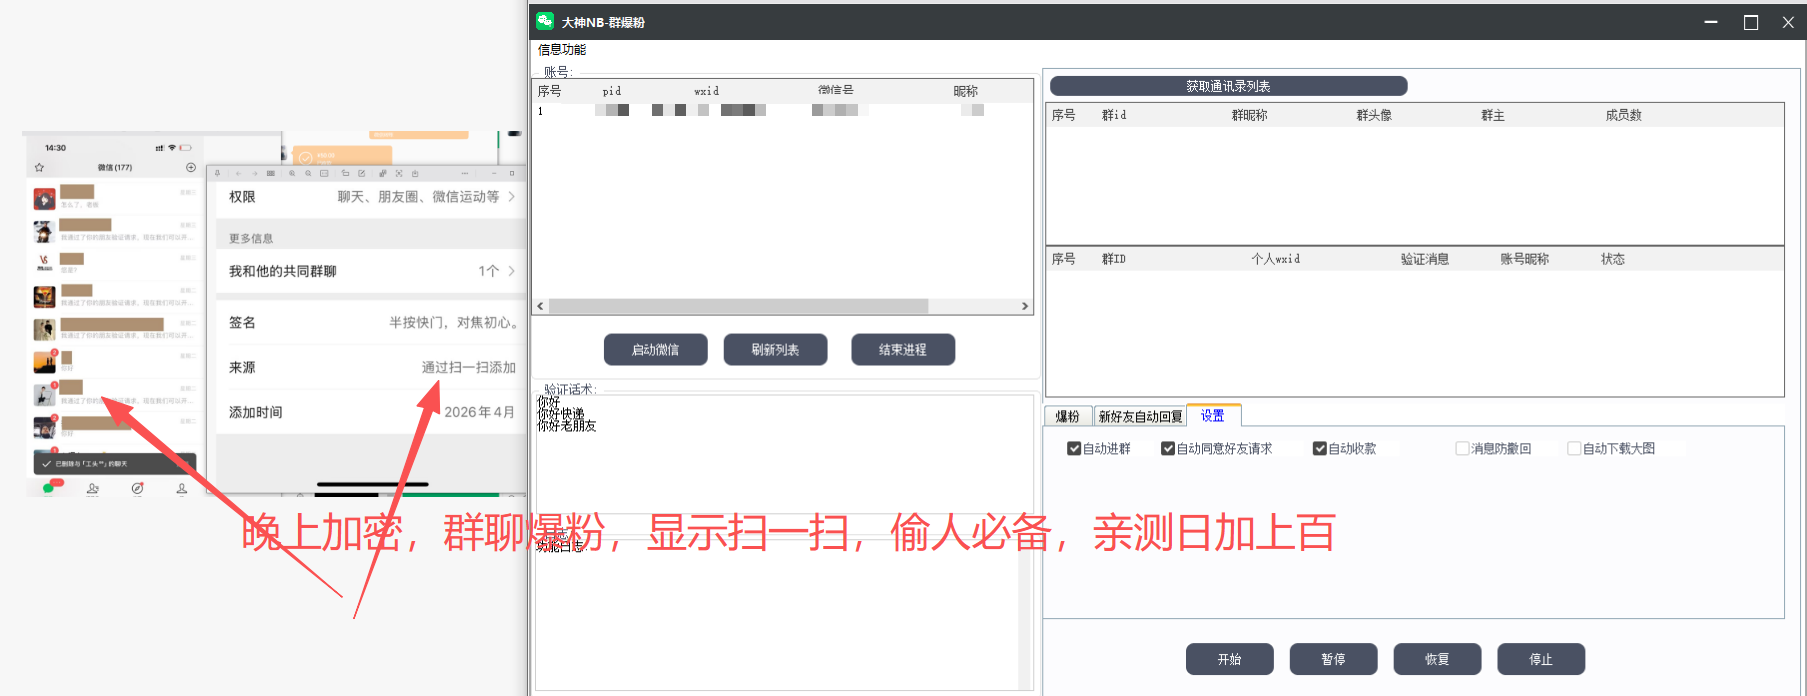Click the left scroll arrow under account list

click(x=541, y=306)
